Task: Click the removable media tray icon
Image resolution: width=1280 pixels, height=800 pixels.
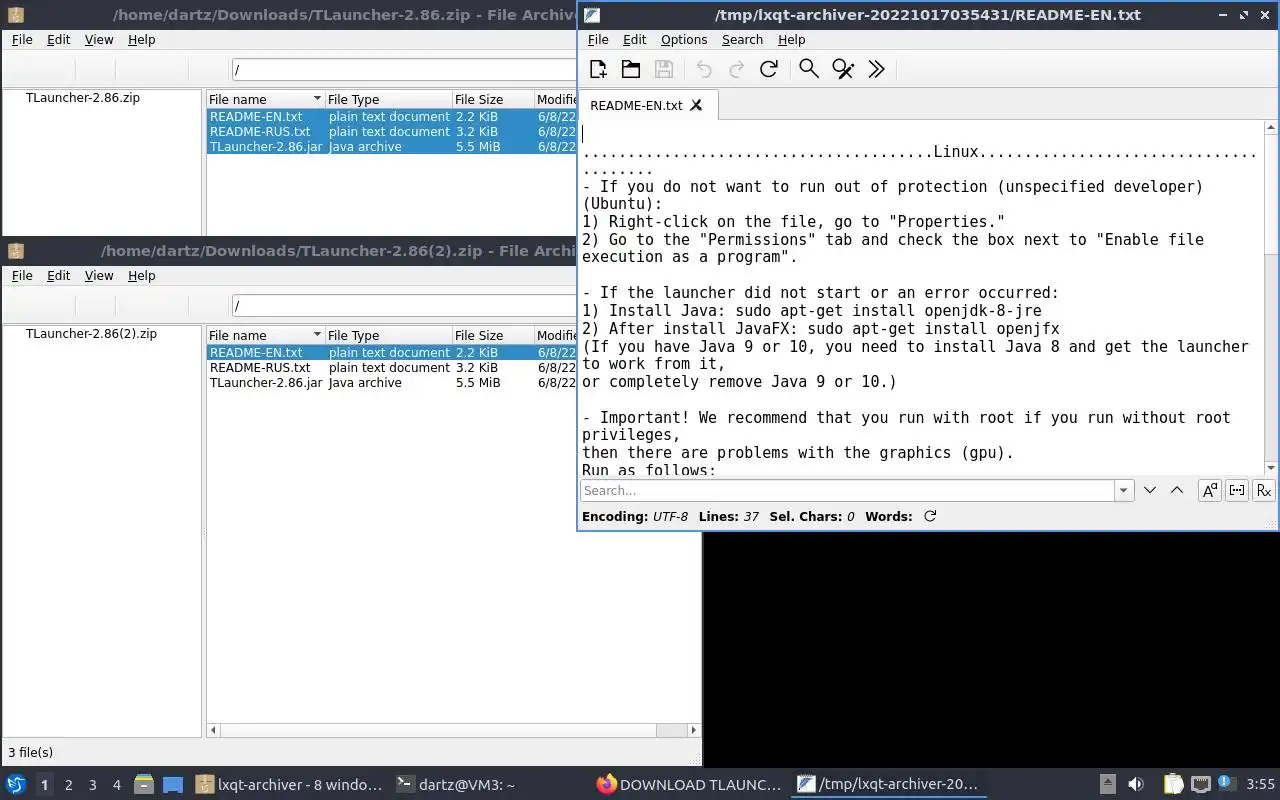Action: (1107, 784)
